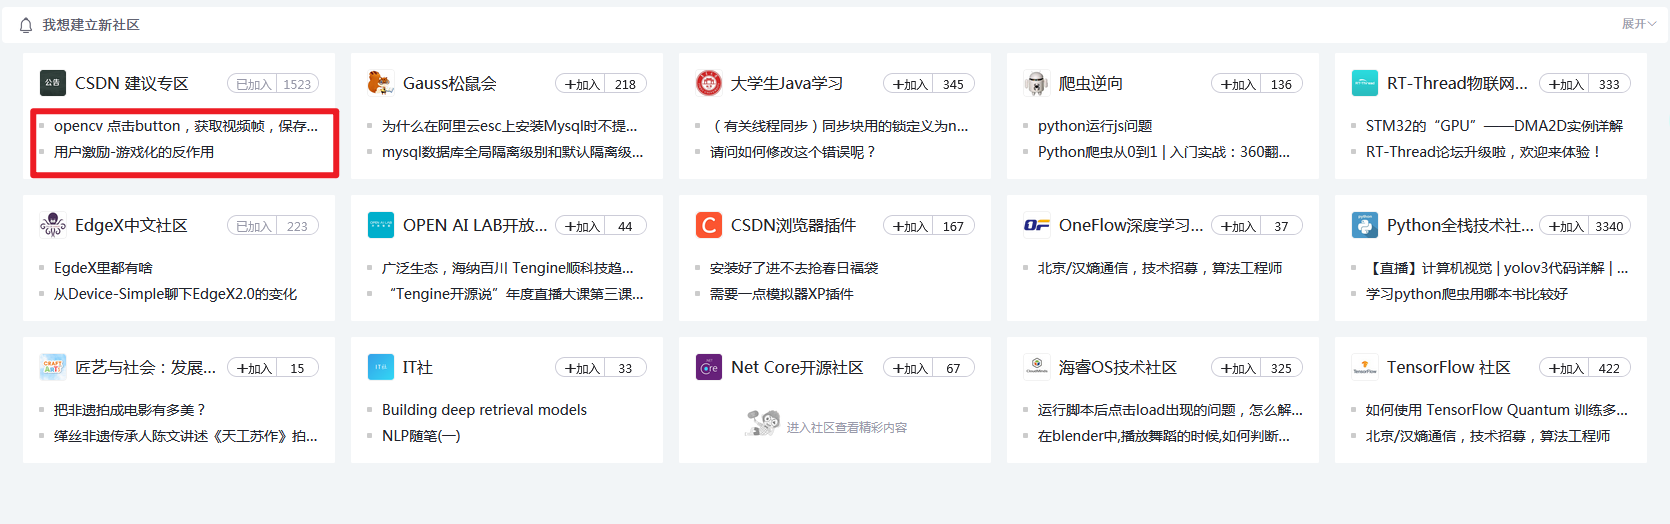Image resolution: width=1670 pixels, height=524 pixels.
Task: Toggle 已加入 for CSDN 建议专区
Action: [x=254, y=84]
